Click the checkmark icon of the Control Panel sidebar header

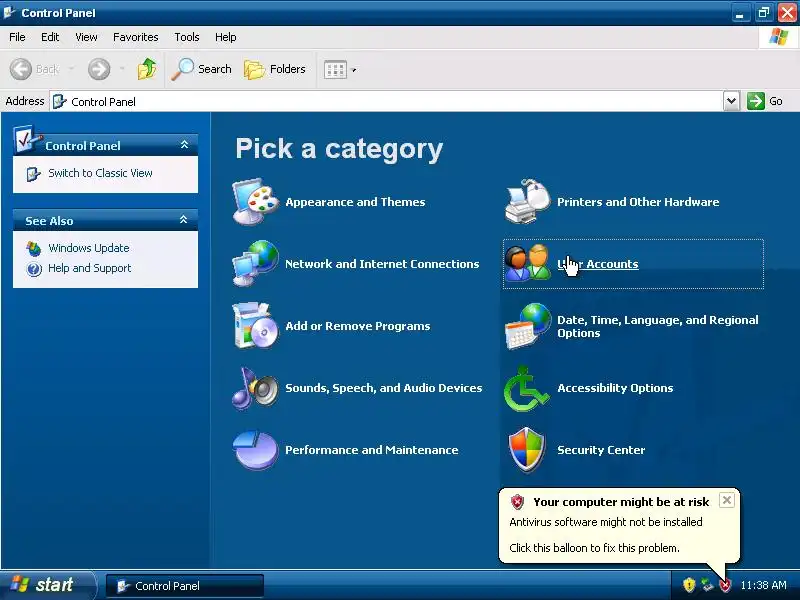(x=28, y=139)
